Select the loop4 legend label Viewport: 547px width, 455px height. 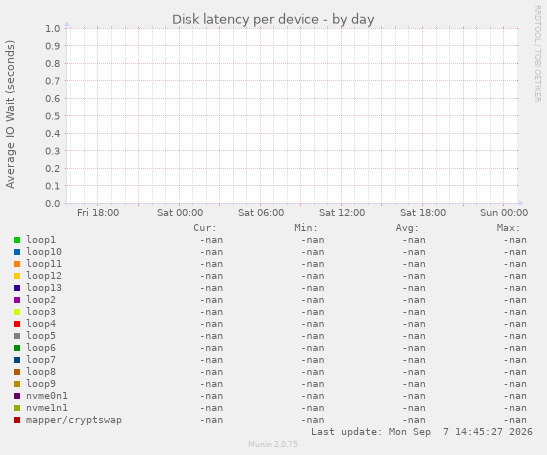coord(41,324)
